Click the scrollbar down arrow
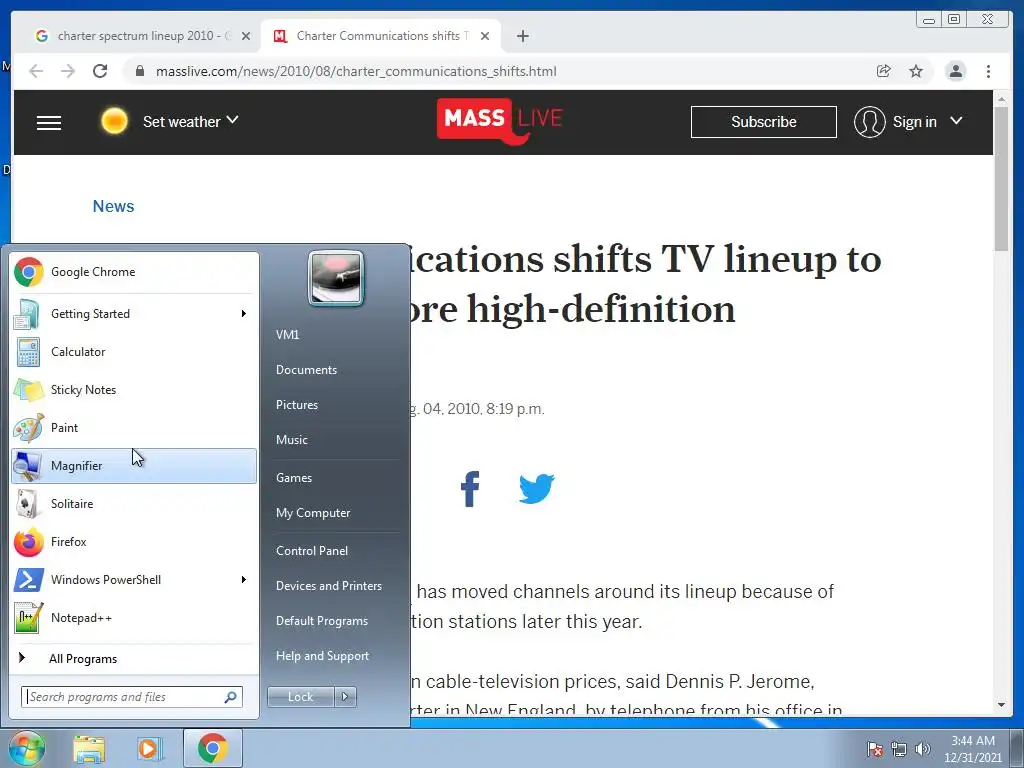Viewport: 1024px width, 768px height. coord(1001,705)
